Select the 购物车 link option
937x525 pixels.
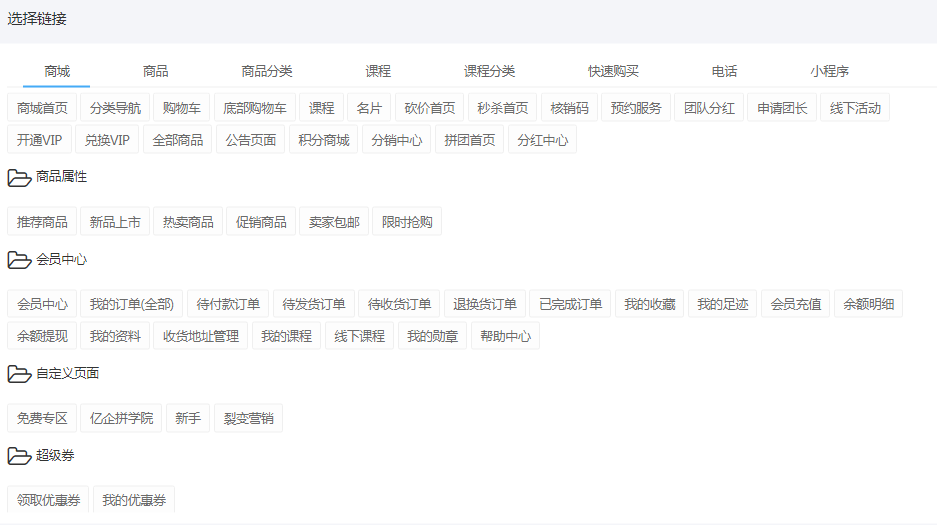point(181,108)
